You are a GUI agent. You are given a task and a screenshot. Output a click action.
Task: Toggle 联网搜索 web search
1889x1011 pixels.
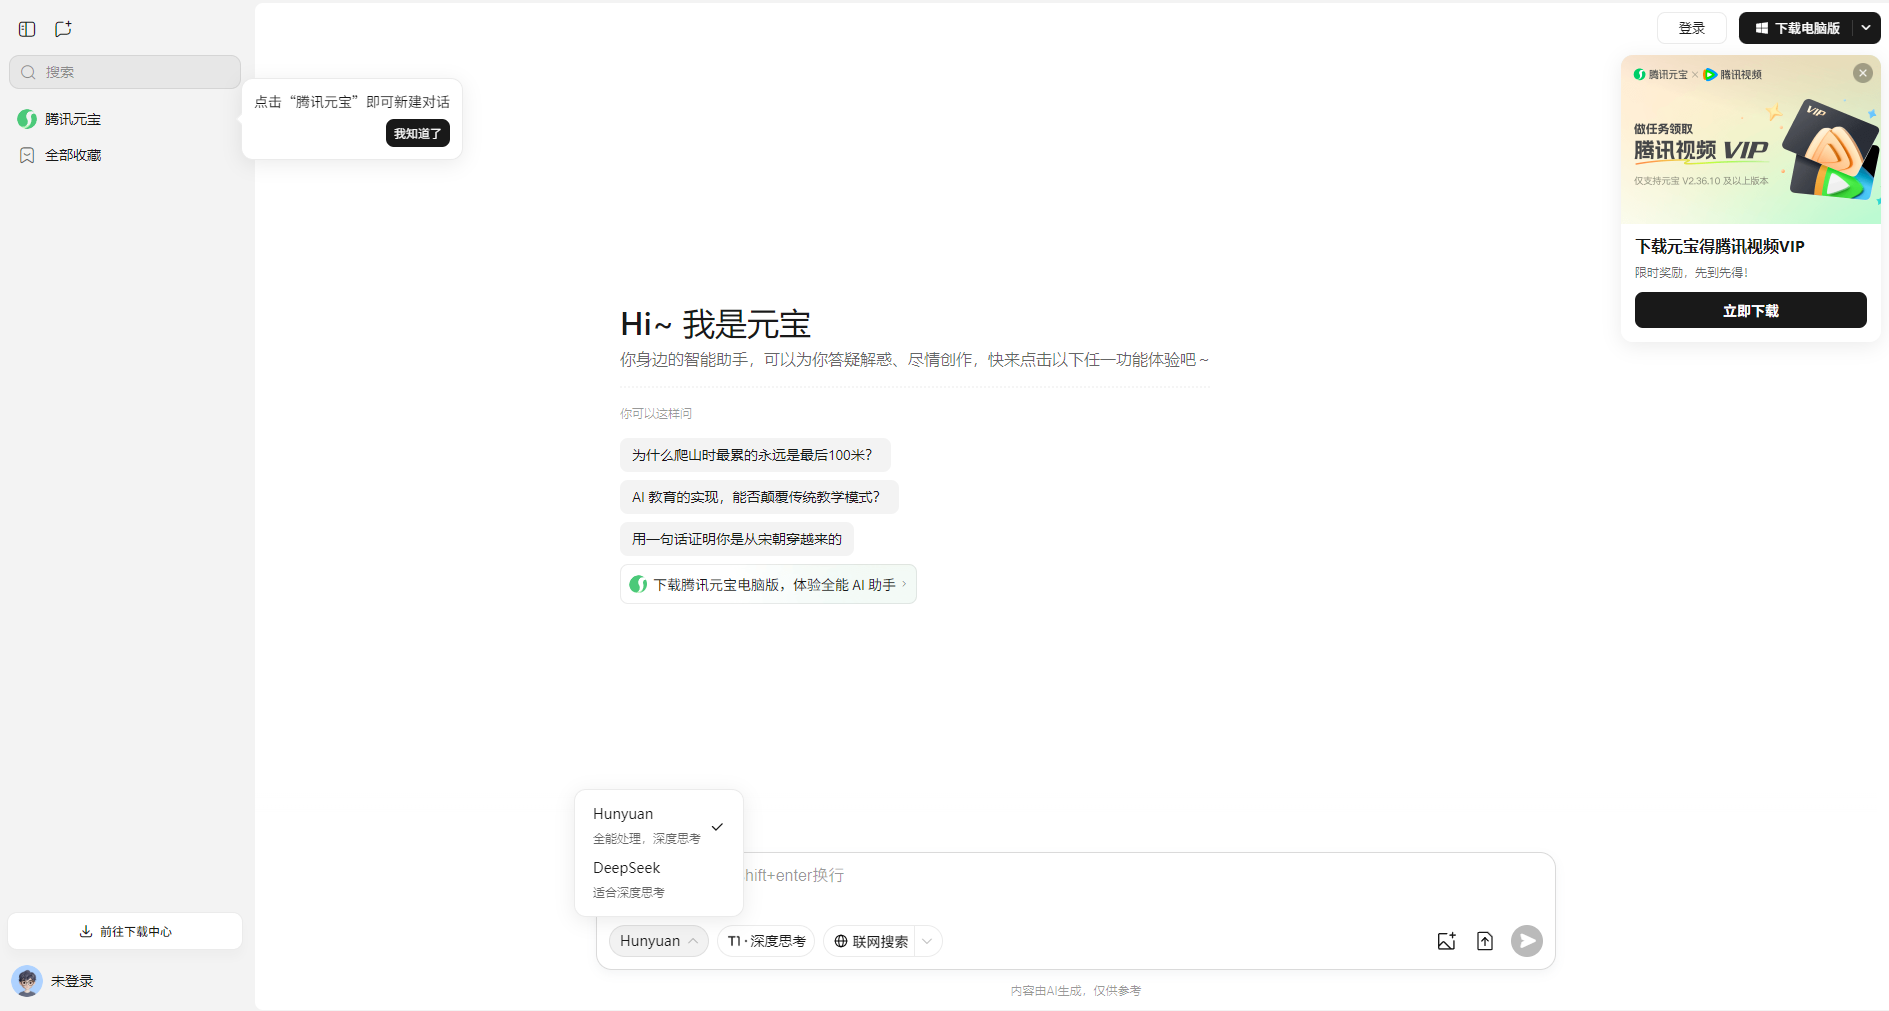pyautogui.click(x=870, y=941)
